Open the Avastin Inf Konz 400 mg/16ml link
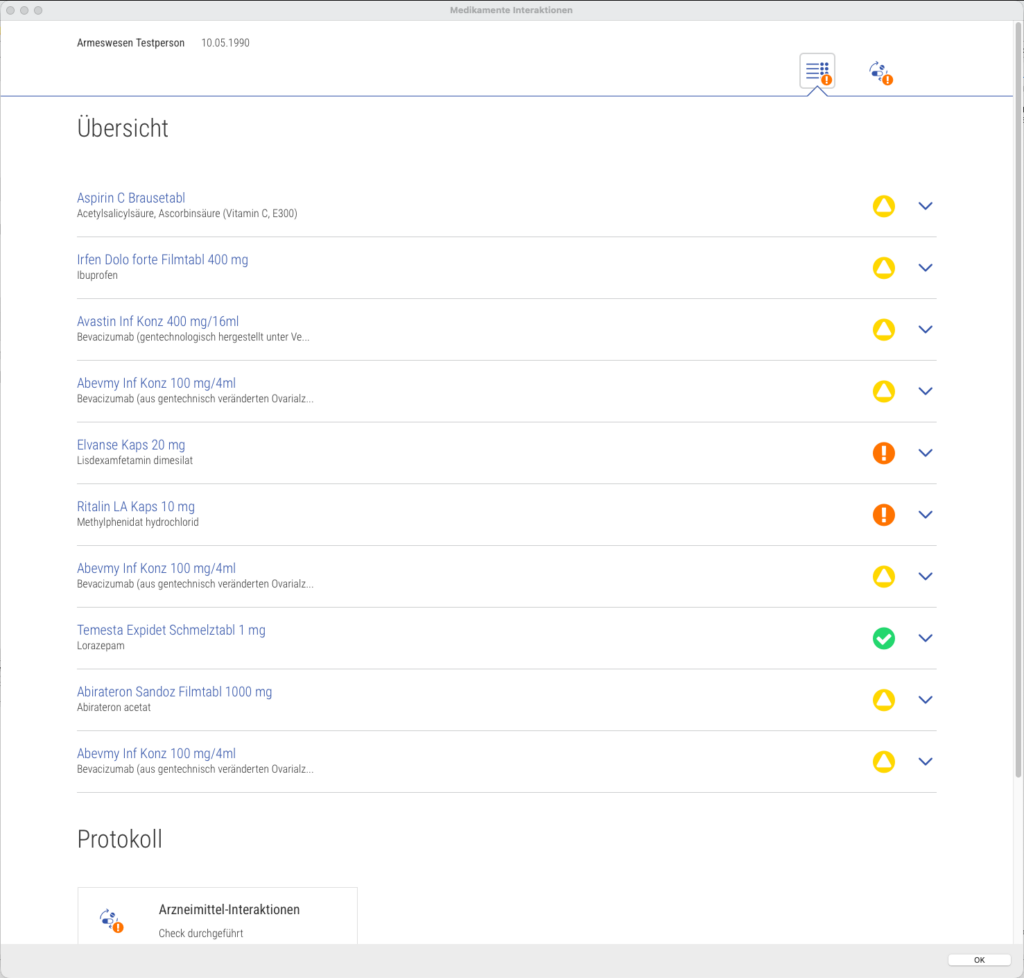 coord(157,321)
